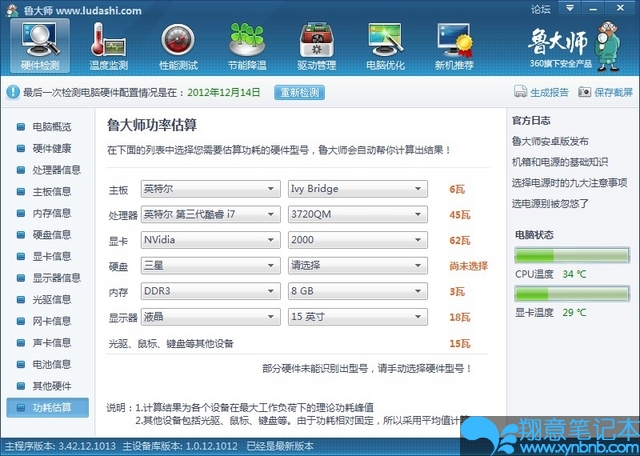Expand 3720QM processor model dropdown
The height and width of the screenshot is (456, 640).
click(358, 214)
